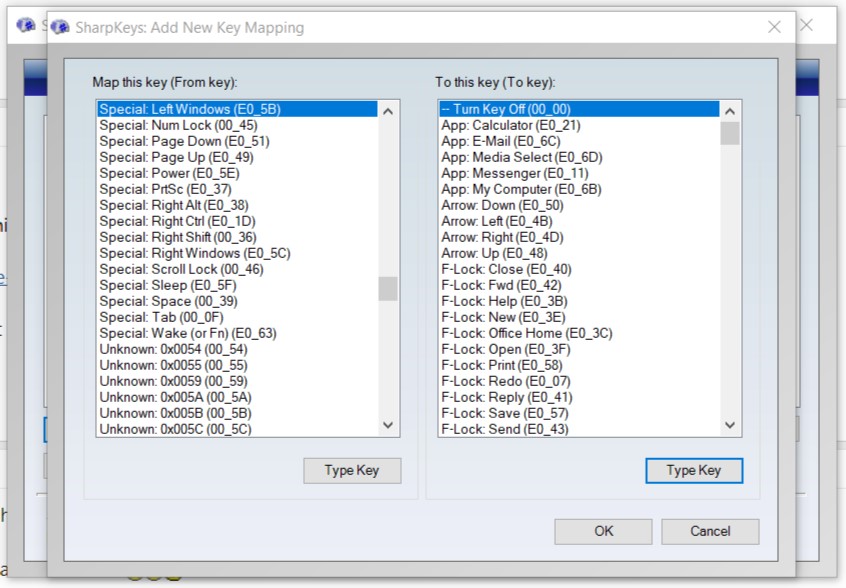
Task: Select App: Messenger (E0_11)
Action: click(579, 173)
